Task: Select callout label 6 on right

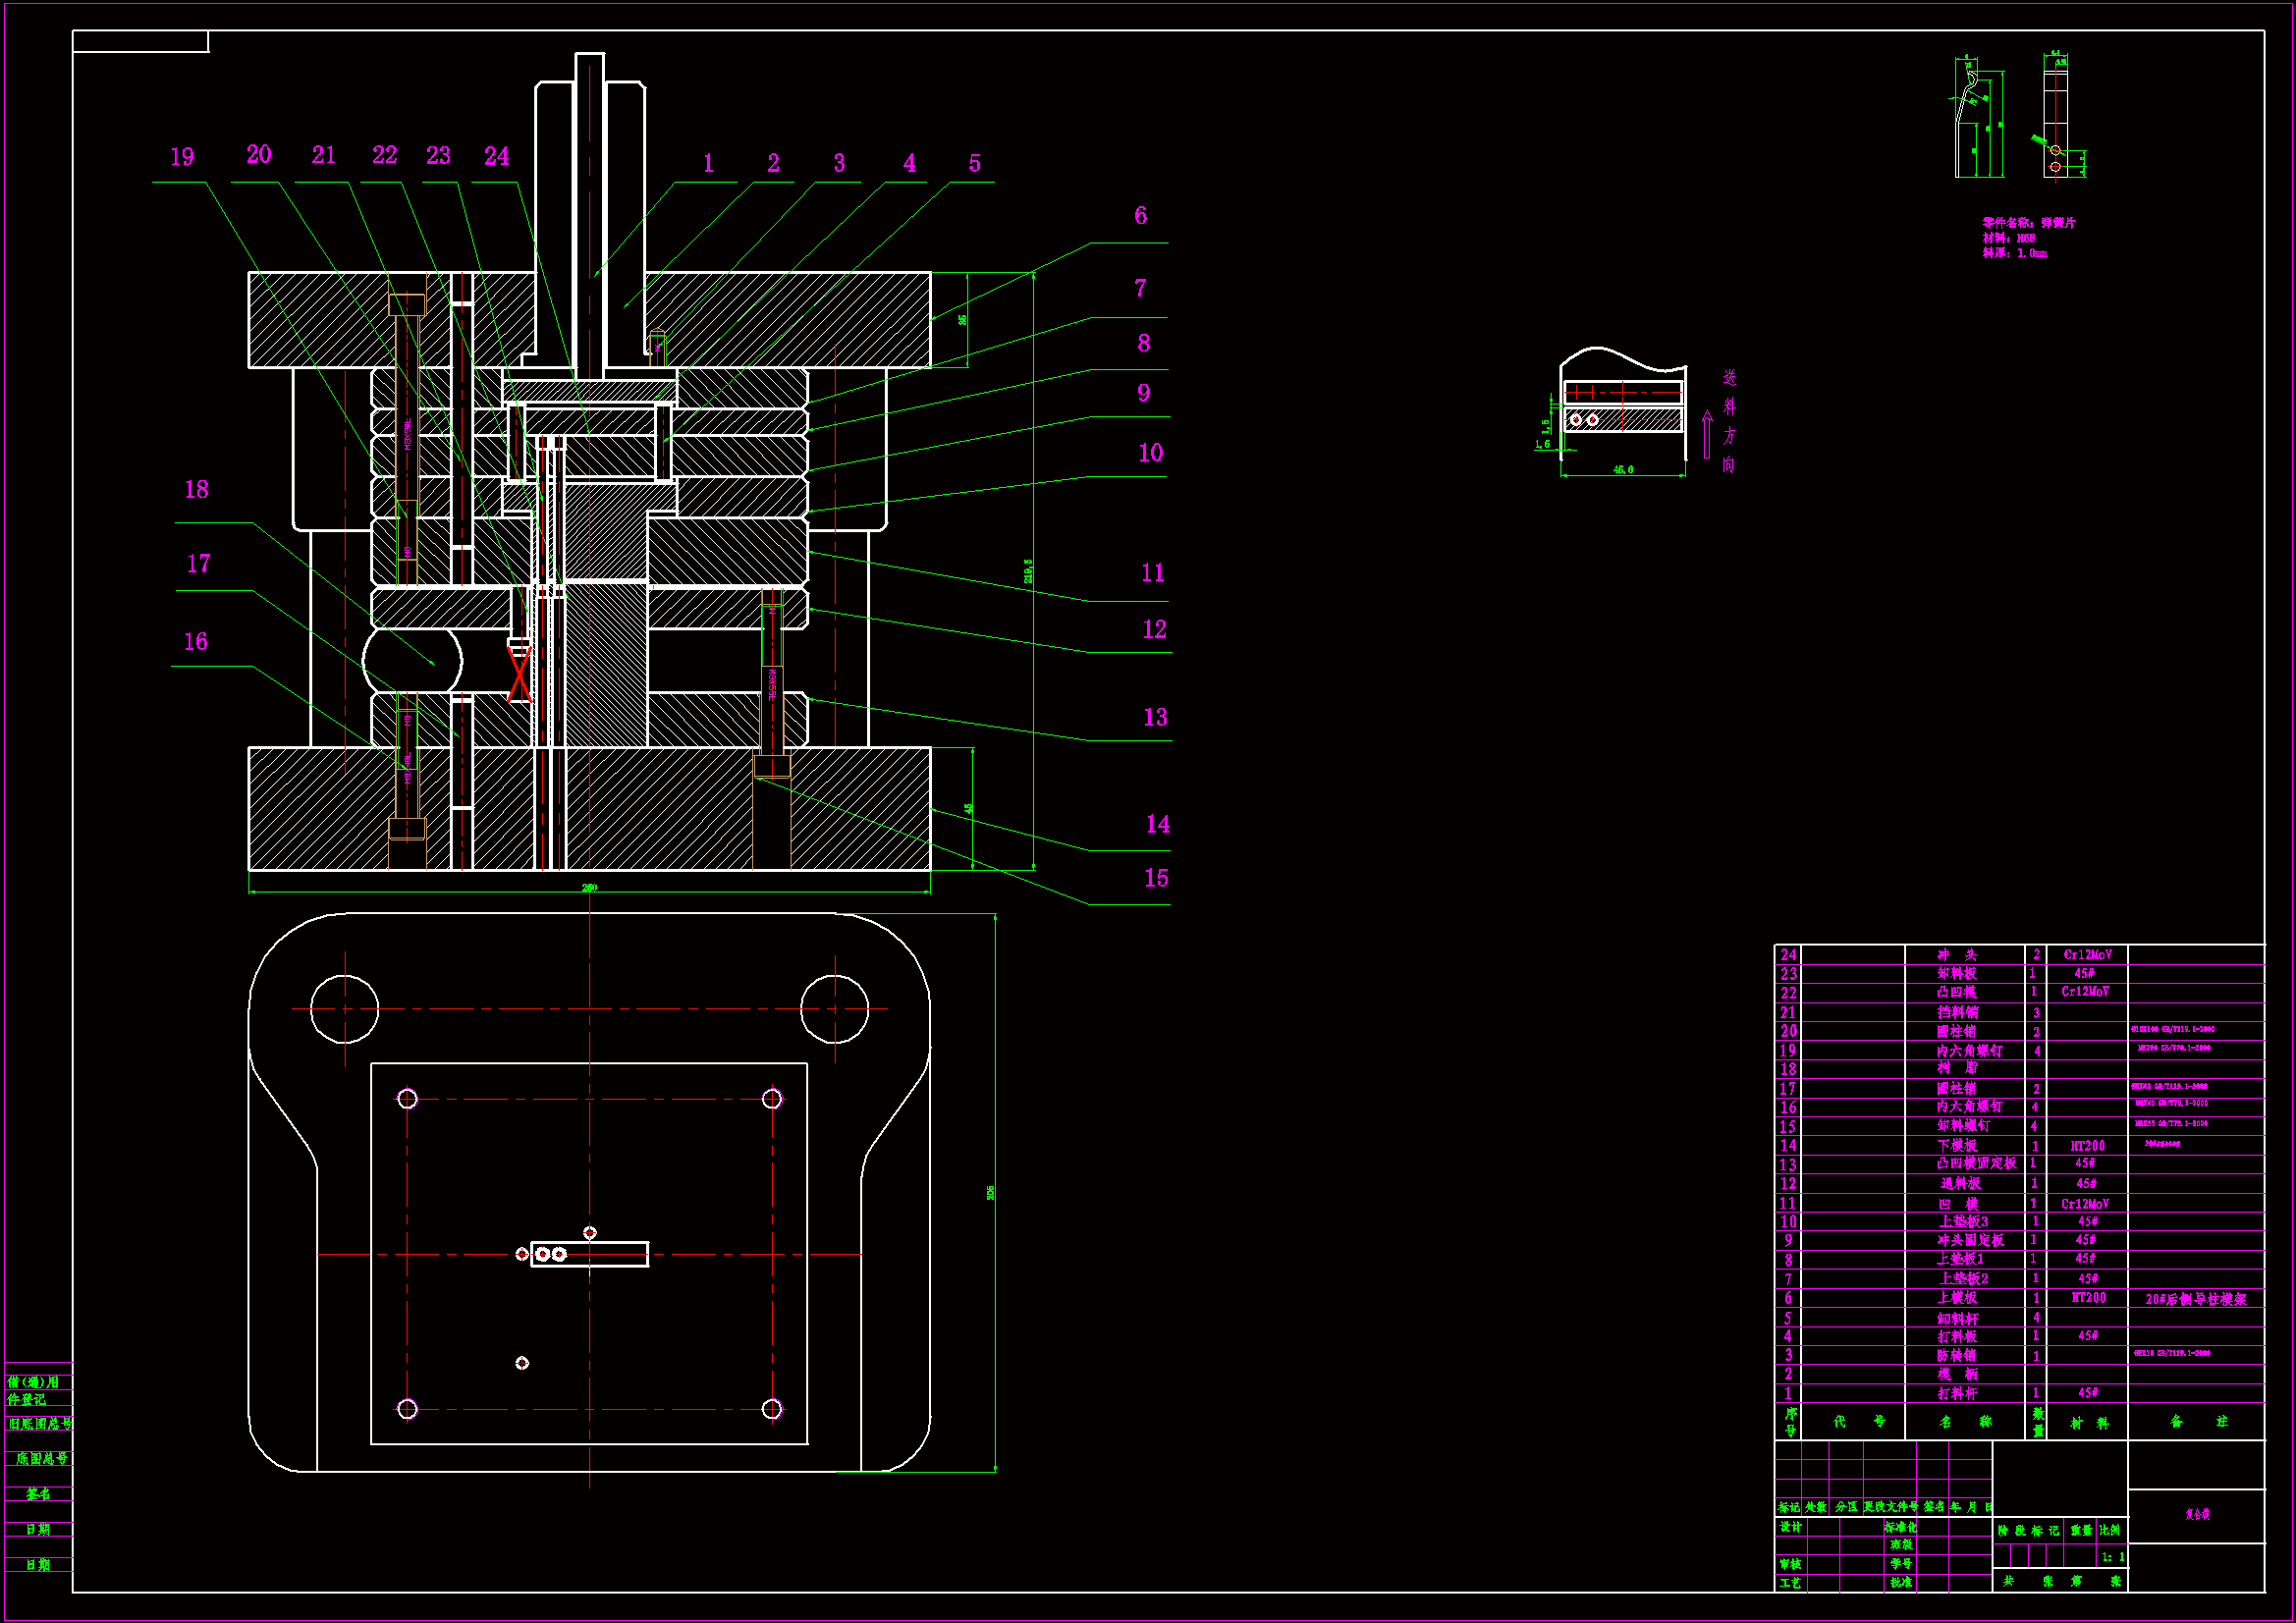Action: (x=1140, y=216)
